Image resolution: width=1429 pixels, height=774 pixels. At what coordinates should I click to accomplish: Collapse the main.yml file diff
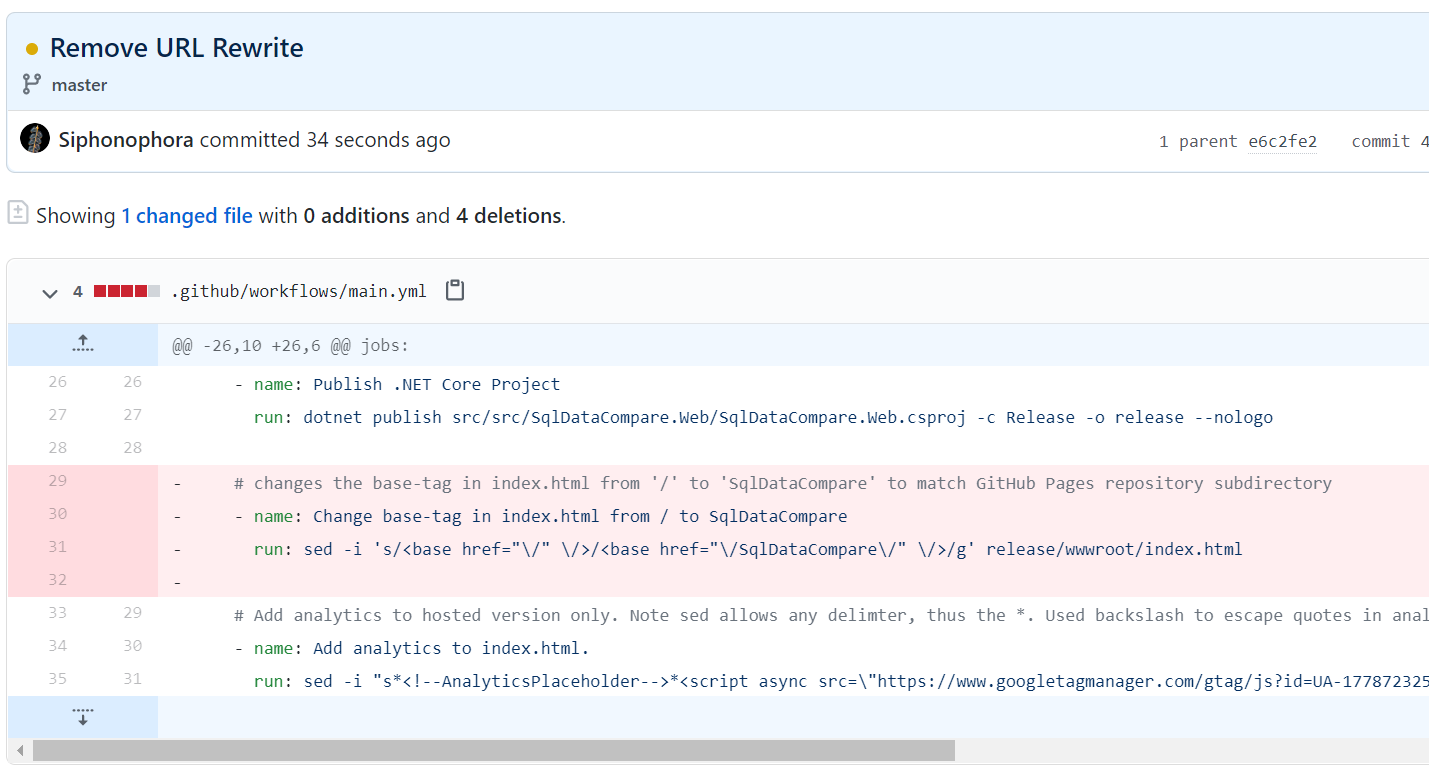coord(49,292)
